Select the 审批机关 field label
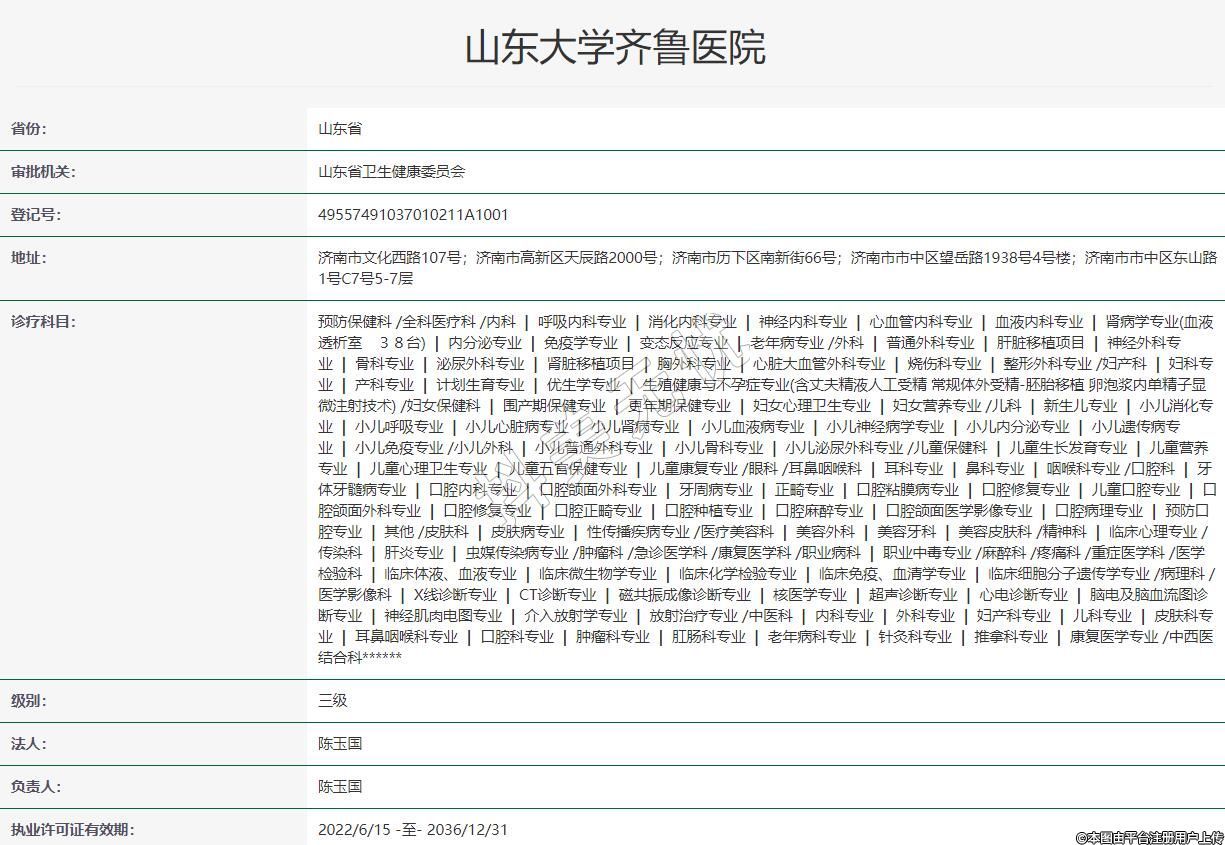The image size is (1225, 845). click(x=43, y=172)
